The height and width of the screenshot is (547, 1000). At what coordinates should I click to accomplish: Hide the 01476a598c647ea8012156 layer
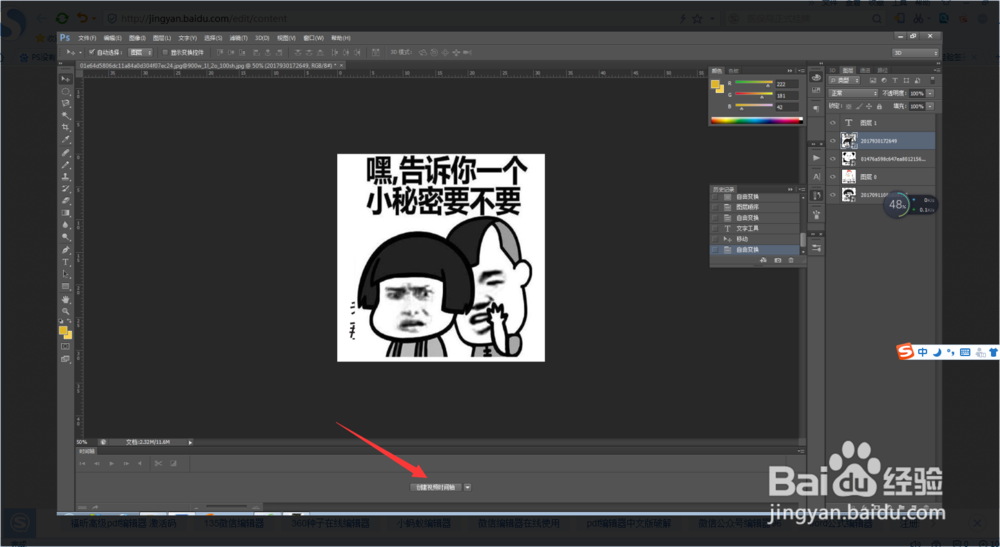pos(833,159)
